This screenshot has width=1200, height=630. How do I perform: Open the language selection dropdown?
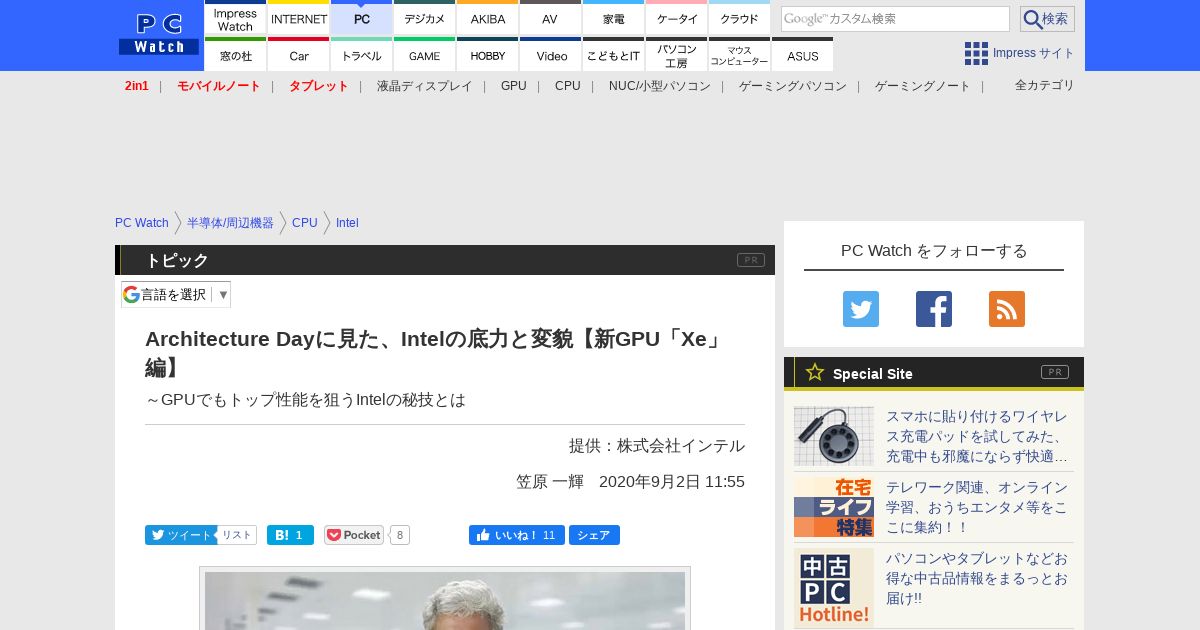point(176,294)
